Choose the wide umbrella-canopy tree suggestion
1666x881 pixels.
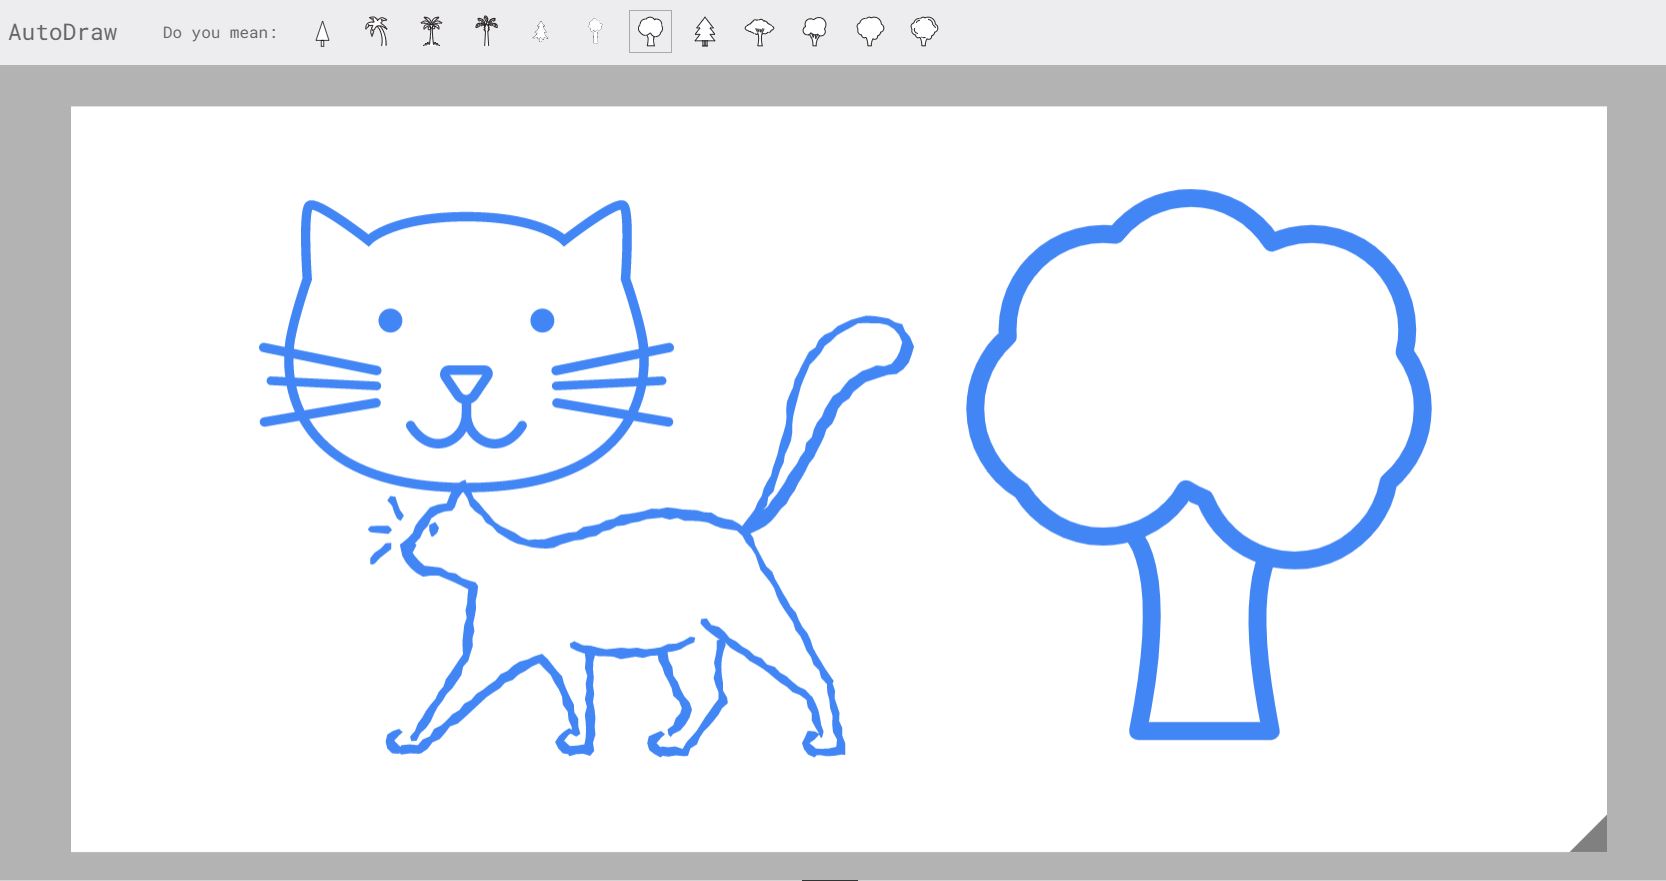coord(760,32)
